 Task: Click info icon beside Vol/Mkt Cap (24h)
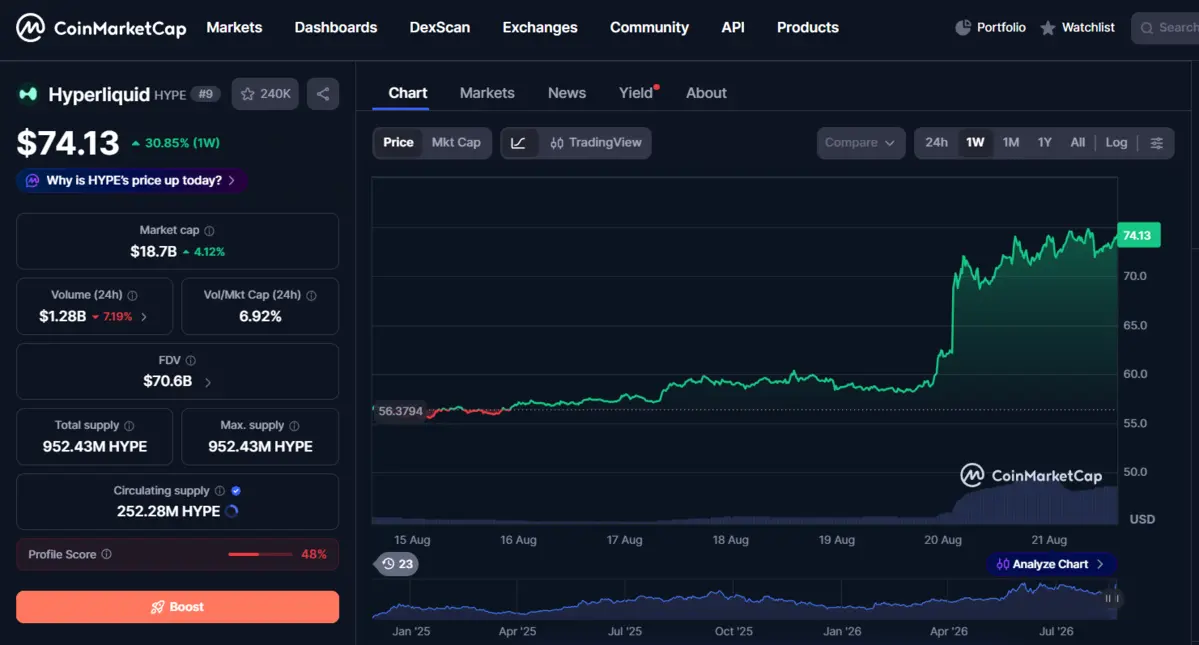click(311, 296)
